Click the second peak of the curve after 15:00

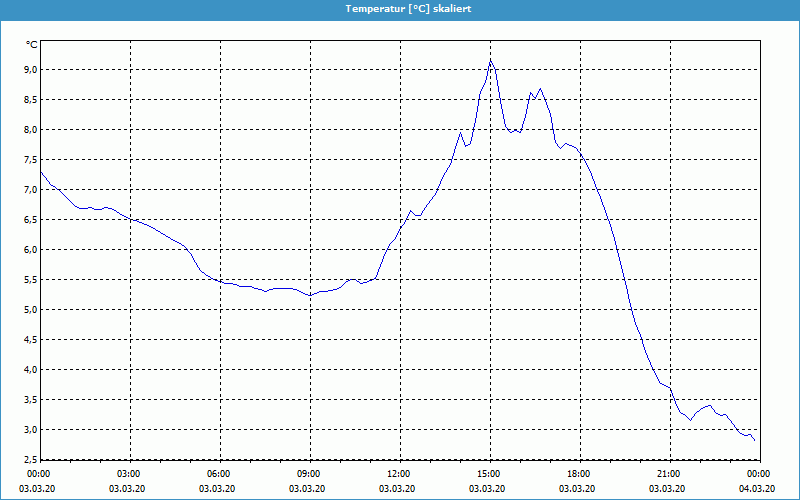tap(541, 89)
